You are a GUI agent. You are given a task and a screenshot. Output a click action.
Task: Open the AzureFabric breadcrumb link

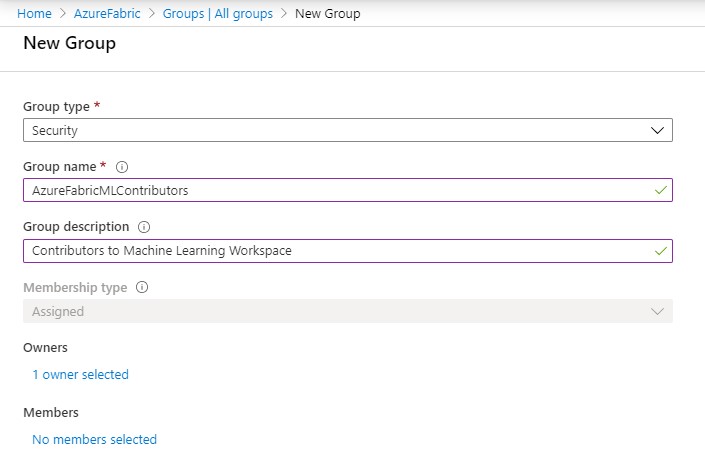click(107, 13)
